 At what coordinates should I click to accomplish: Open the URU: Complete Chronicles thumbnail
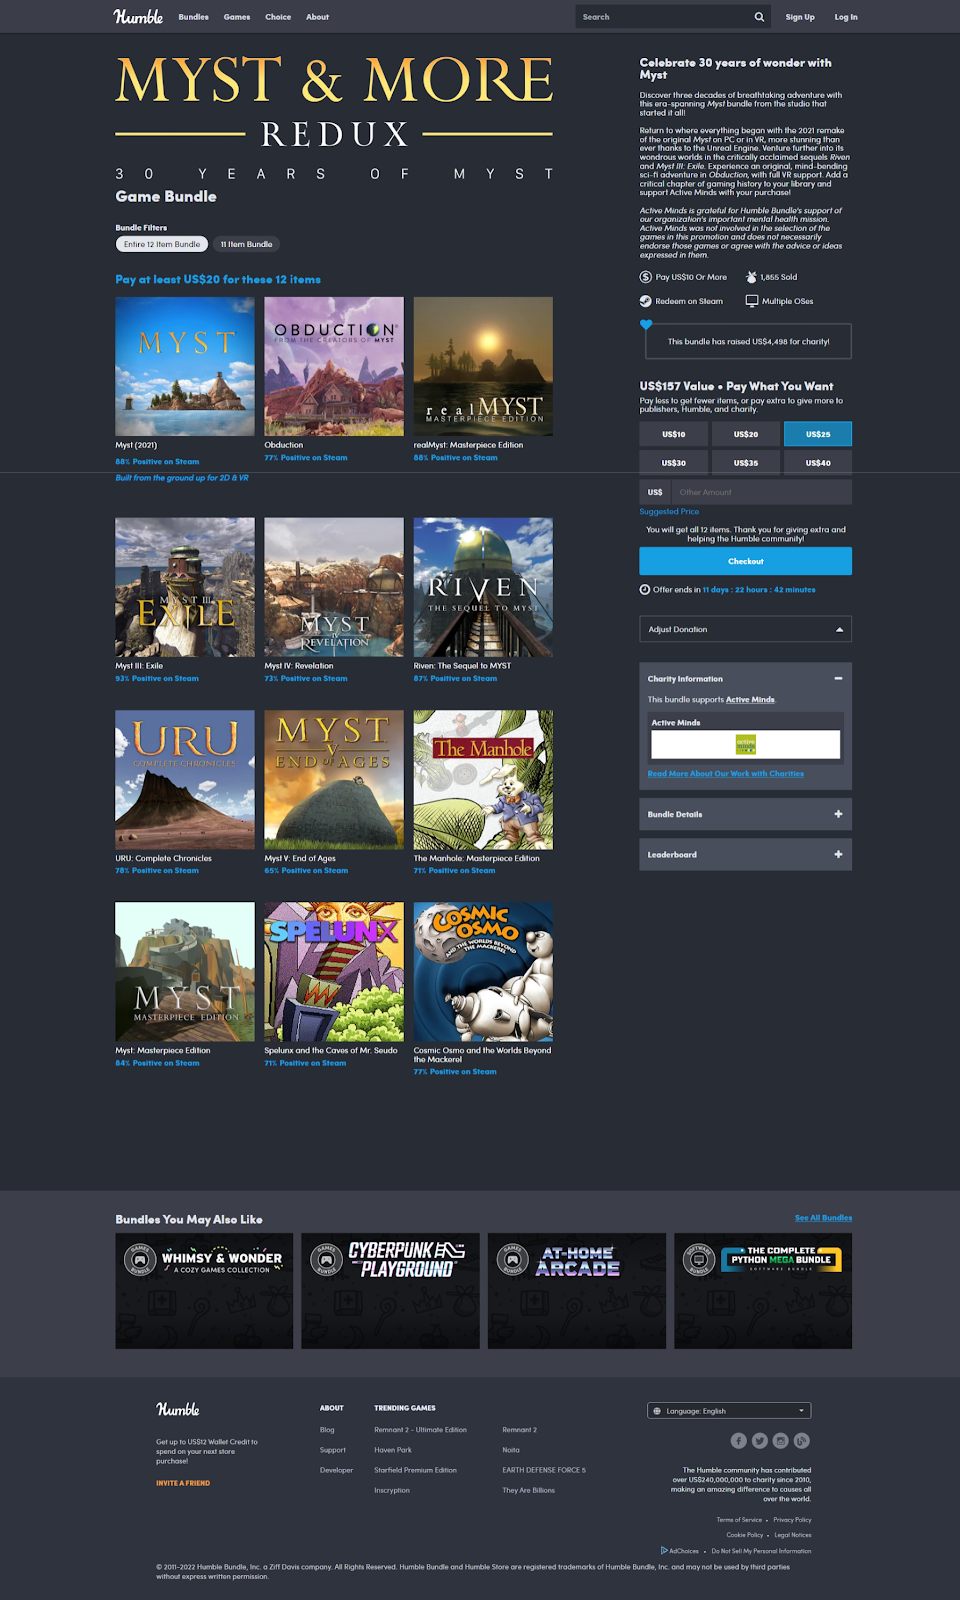click(x=185, y=780)
